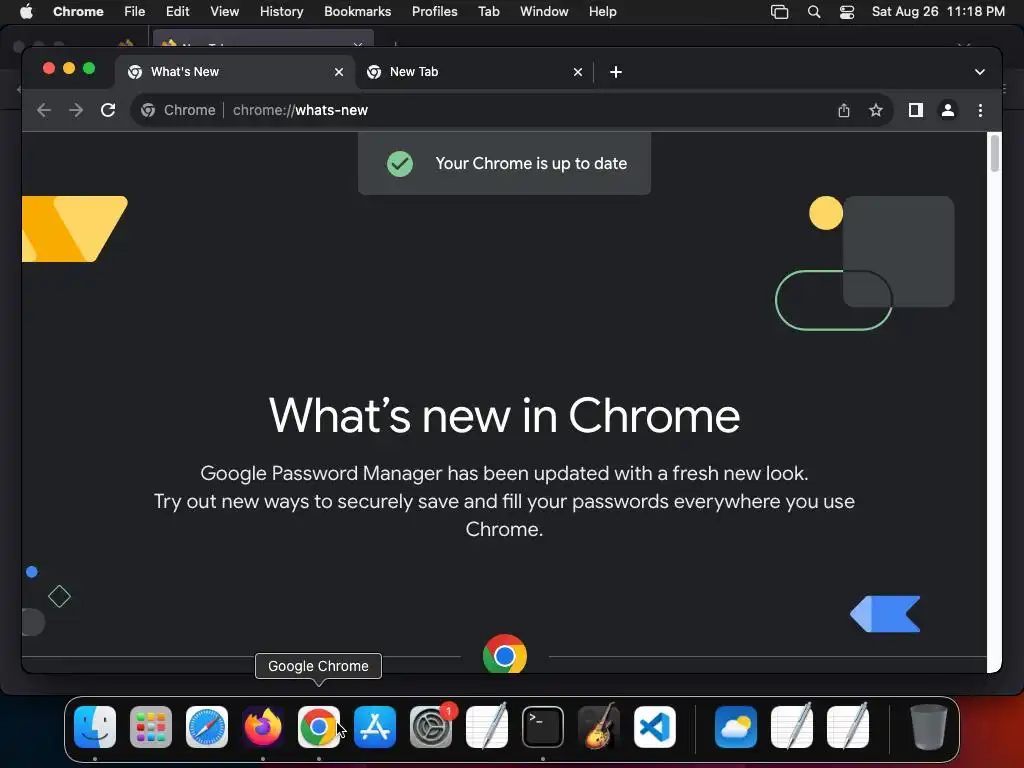Screen dimensions: 1024x768
Task: Add a new tab with plus
Action: pyautogui.click(x=616, y=72)
